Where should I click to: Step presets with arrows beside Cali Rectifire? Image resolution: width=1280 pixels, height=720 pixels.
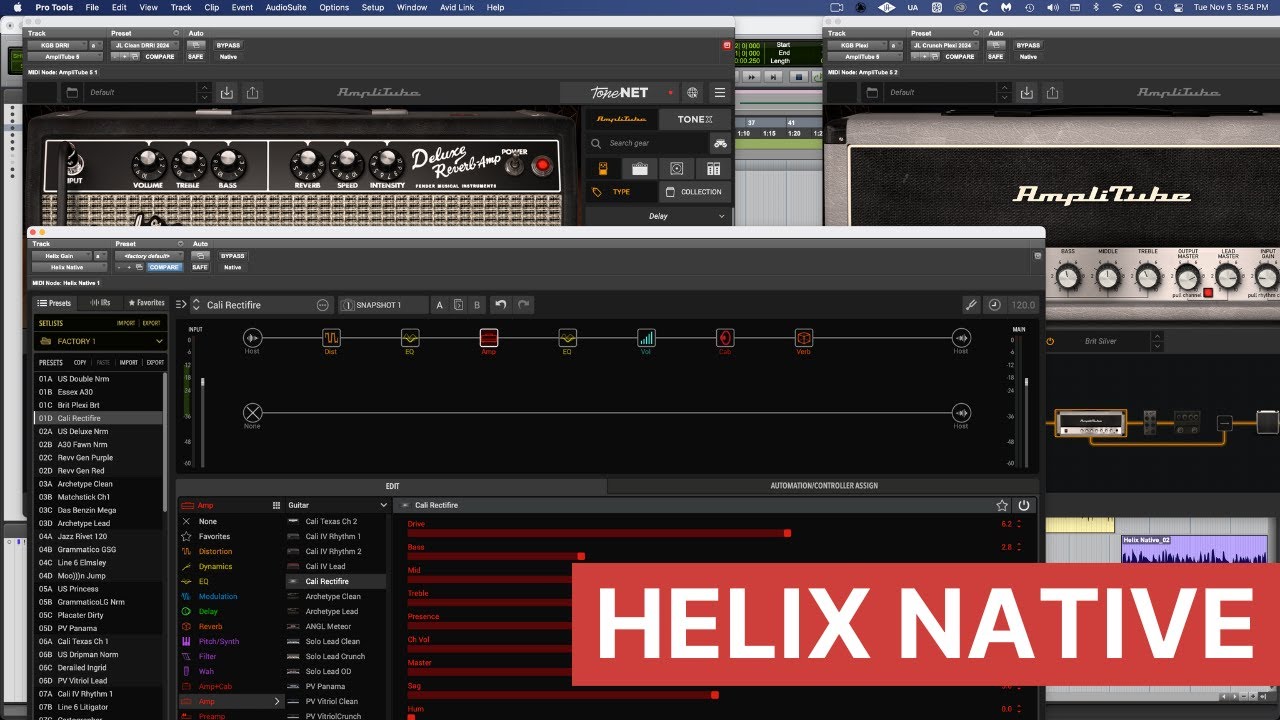[x=196, y=305]
